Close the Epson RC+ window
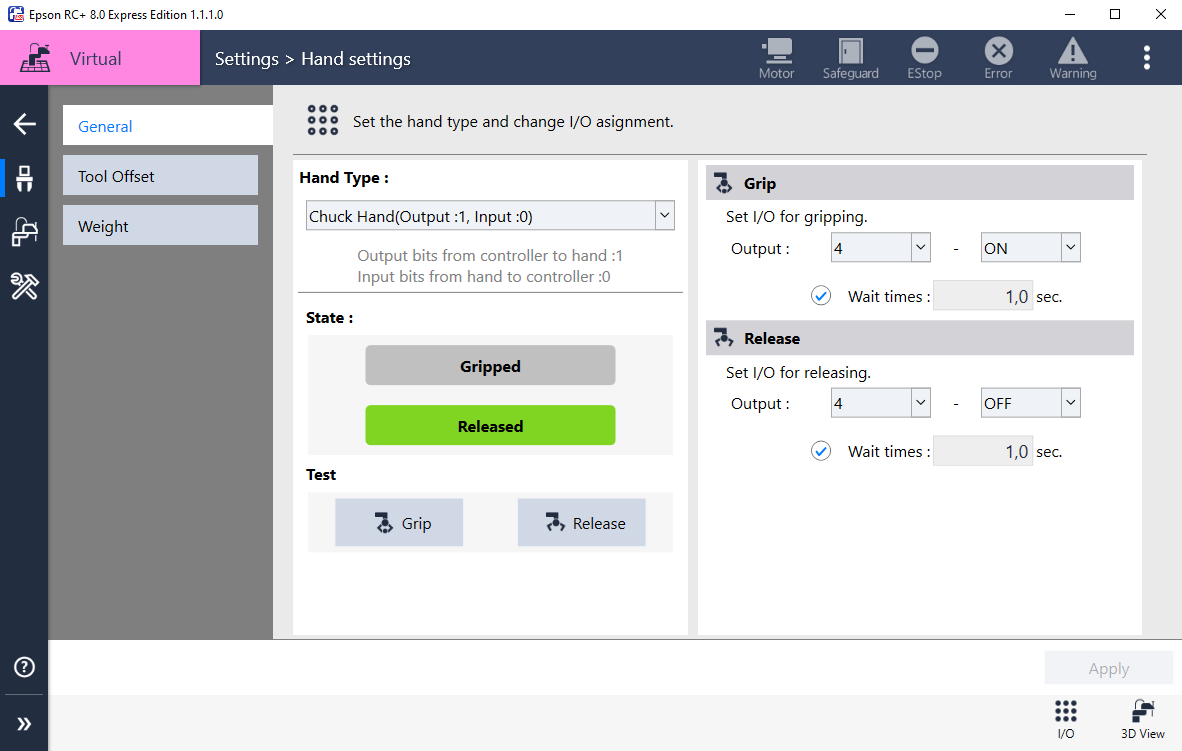This screenshot has height=751, width=1182. (x=1160, y=14)
